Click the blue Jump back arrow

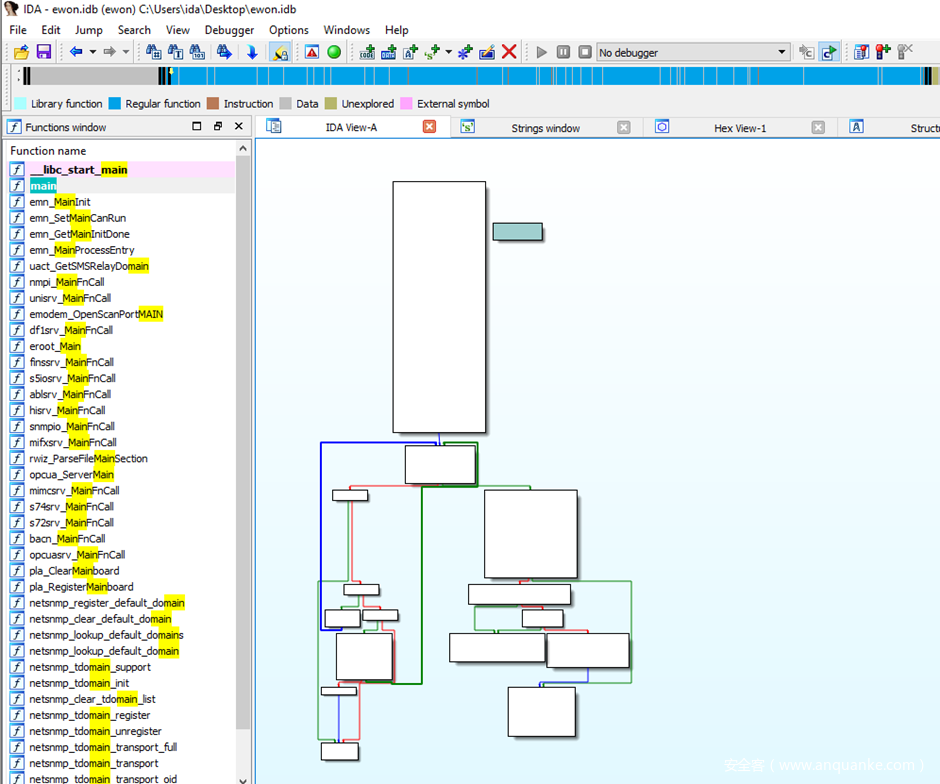76,52
